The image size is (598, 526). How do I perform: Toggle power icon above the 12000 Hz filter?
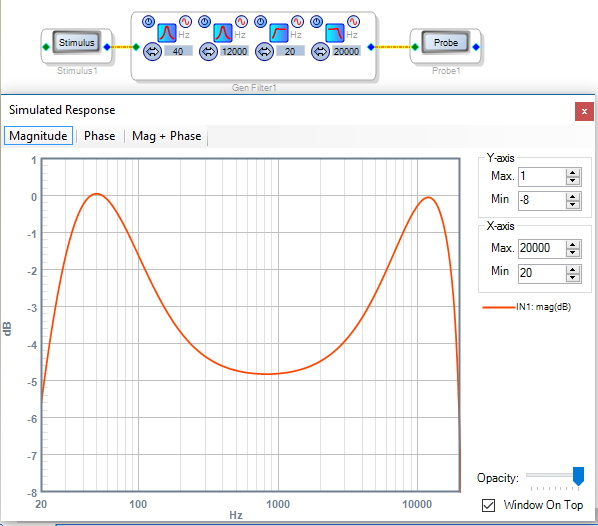[x=204, y=21]
